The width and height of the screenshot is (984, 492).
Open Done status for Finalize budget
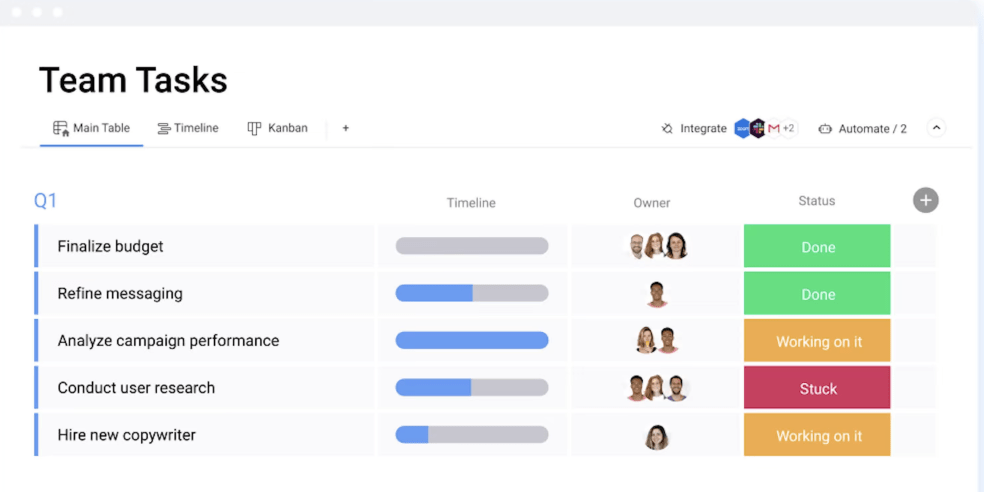[x=817, y=247]
